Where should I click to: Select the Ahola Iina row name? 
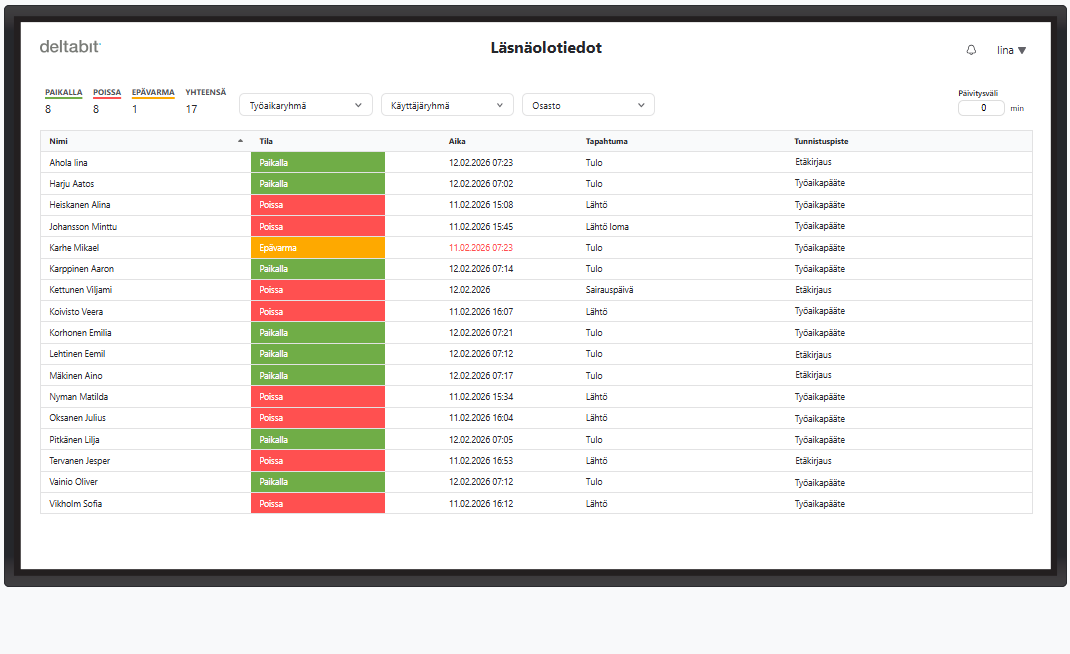(x=69, y=162)
